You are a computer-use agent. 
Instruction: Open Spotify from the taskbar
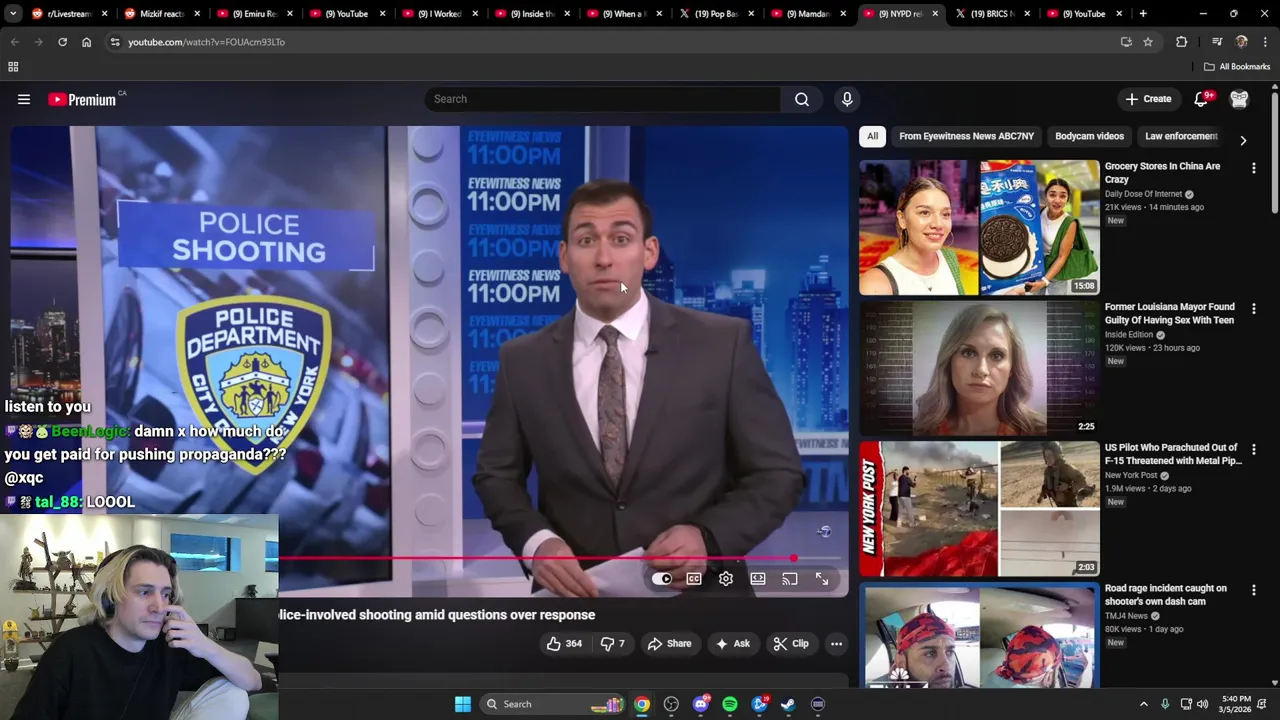(730, 704)
